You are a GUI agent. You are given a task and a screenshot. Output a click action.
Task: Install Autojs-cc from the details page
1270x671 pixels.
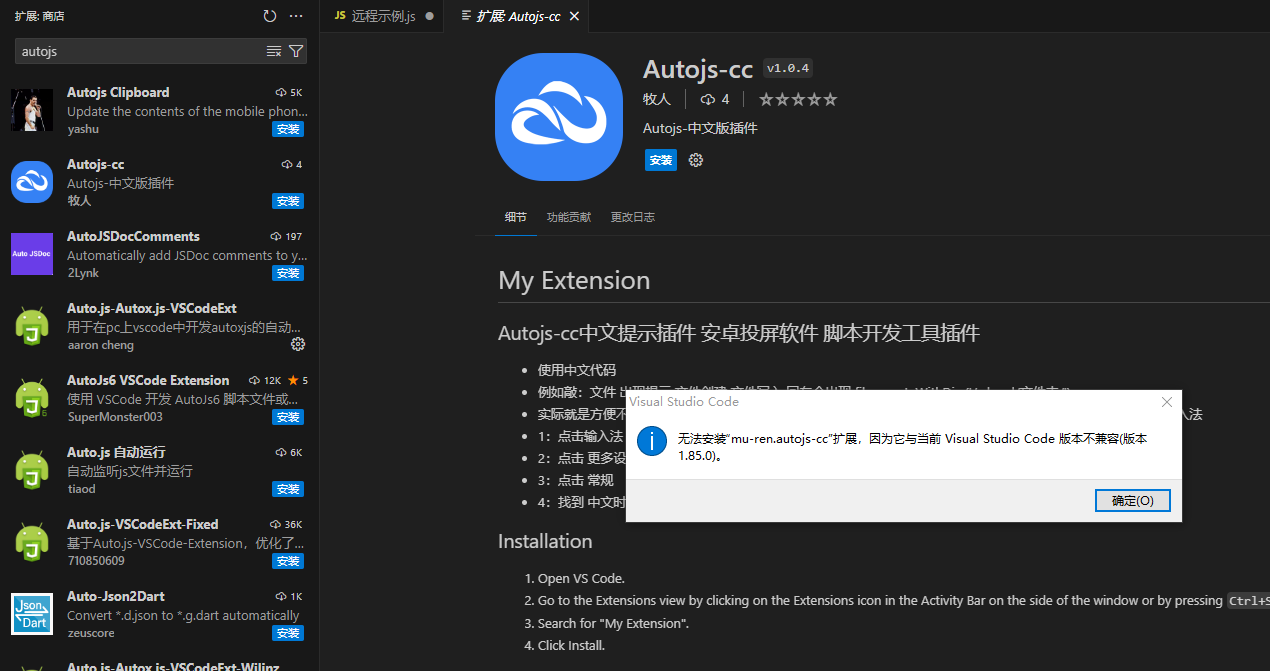point(660,160)
